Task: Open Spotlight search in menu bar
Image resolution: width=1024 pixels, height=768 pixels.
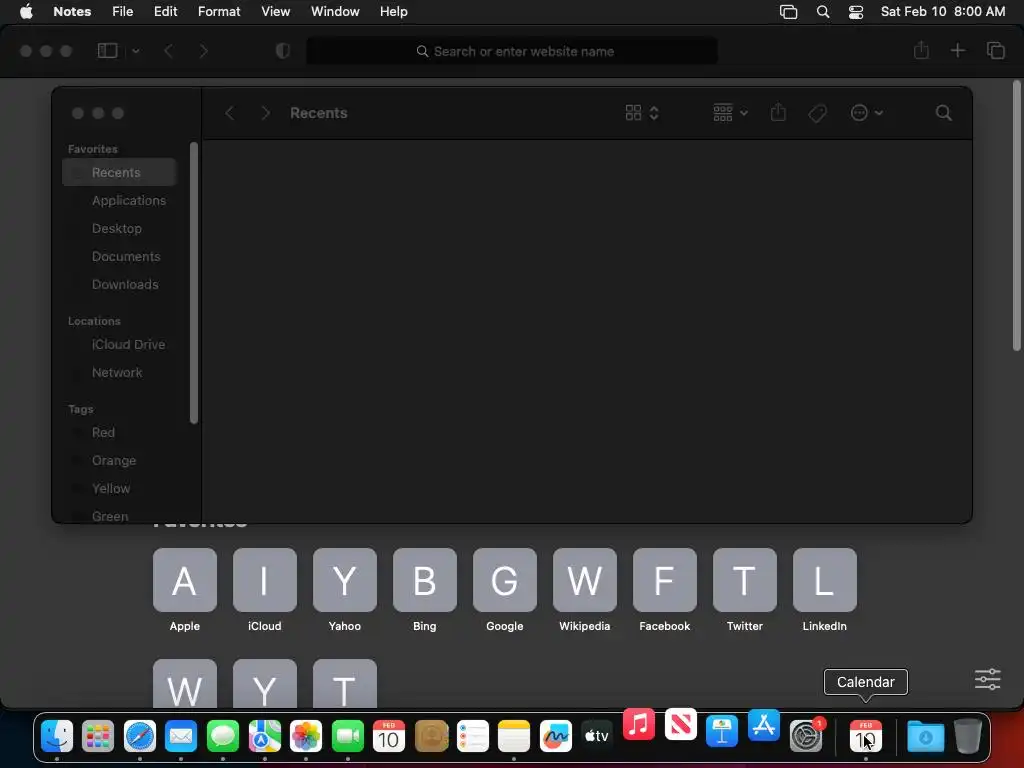Action: tap(823, 12)
